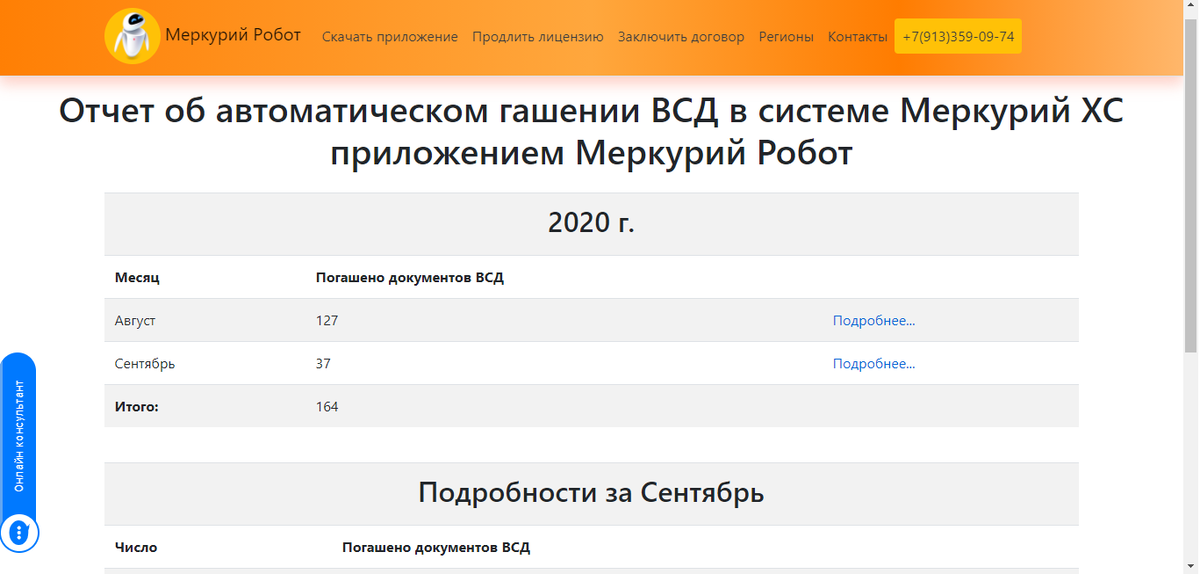The image size is (1200, 574).
Task: Click Погашено документов ВСД header in 2020 table
Action: click(x=410, y=278)
